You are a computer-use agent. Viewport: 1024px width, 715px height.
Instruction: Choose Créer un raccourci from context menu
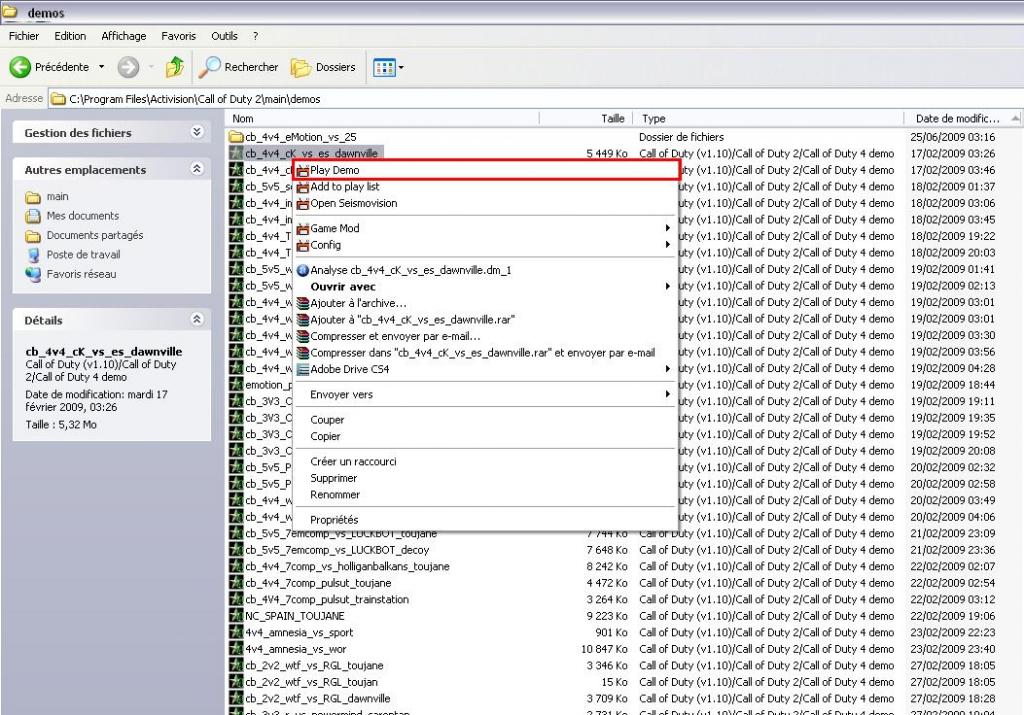(485, 462)
